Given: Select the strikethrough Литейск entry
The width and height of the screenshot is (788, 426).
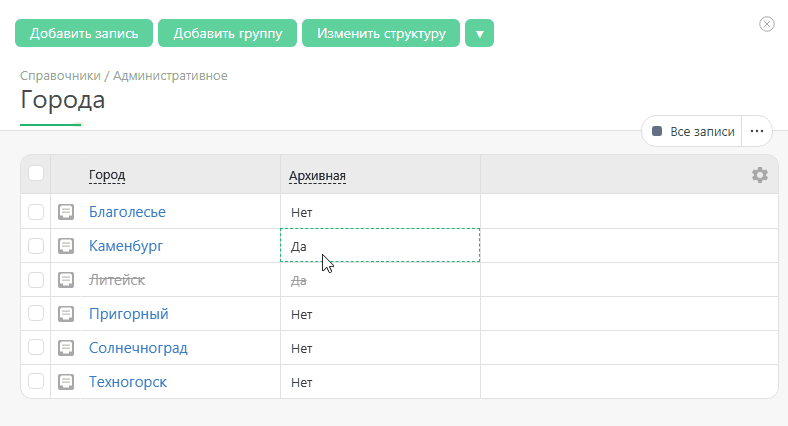Looking at the screenshot, I should pos(117,280).
